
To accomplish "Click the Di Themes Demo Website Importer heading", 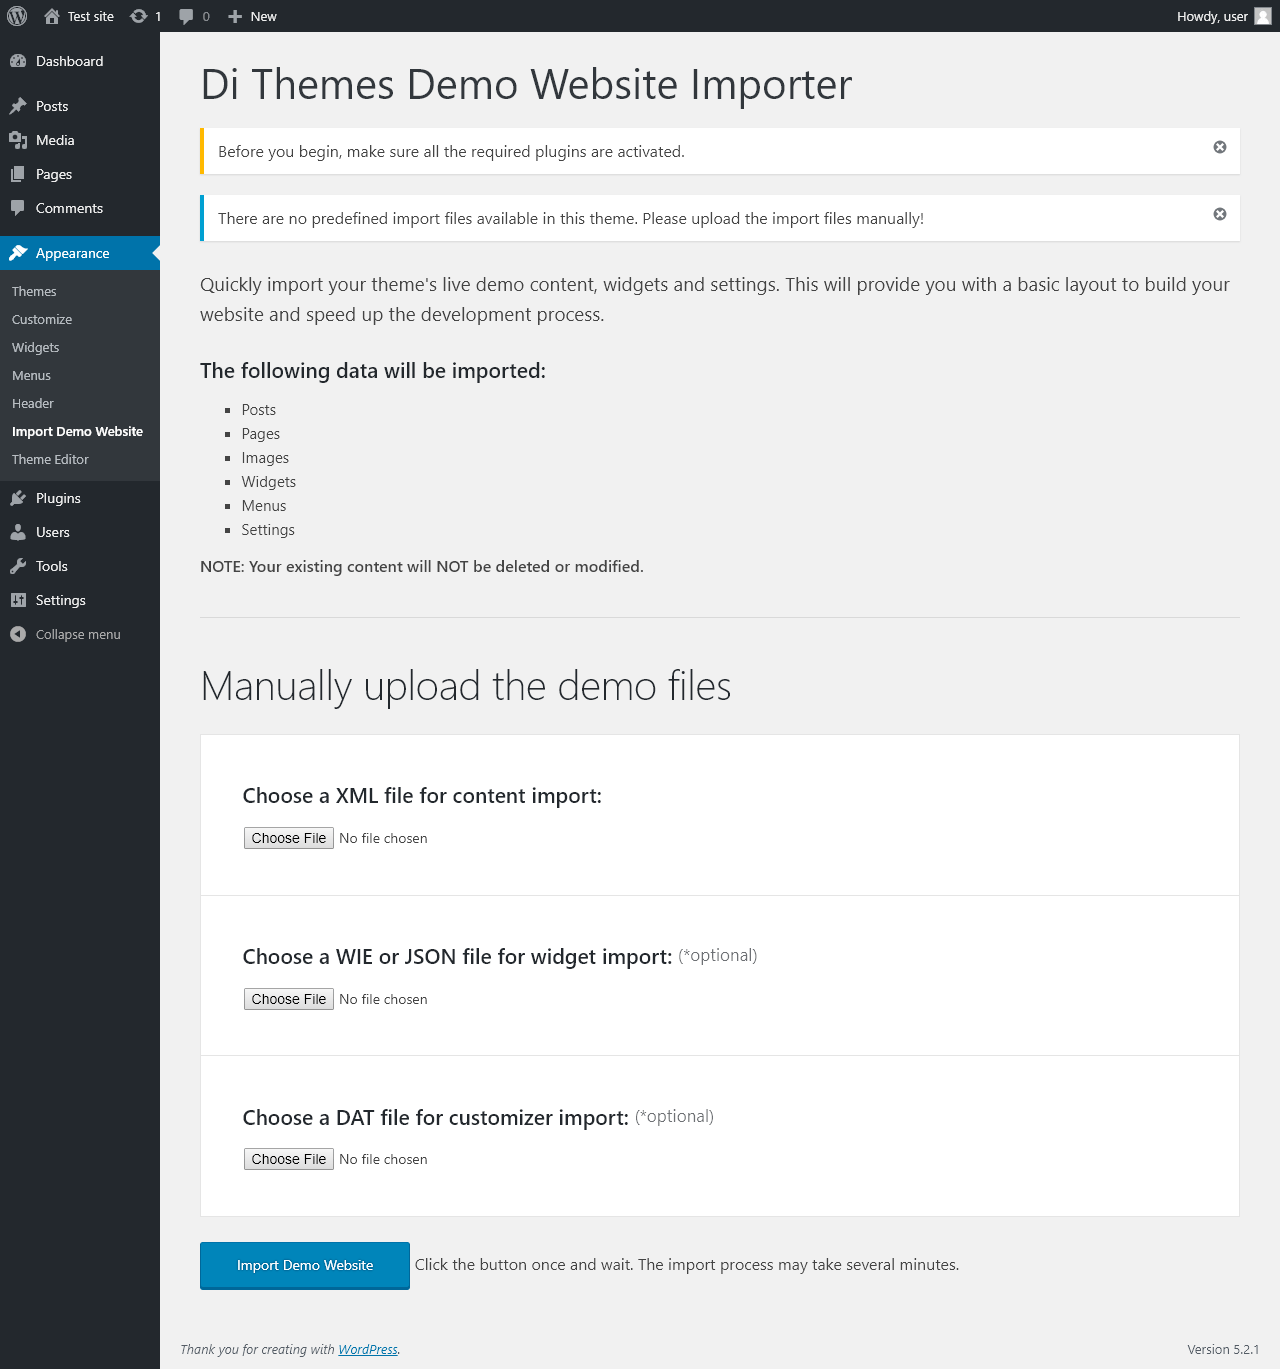I will [526, 84].
